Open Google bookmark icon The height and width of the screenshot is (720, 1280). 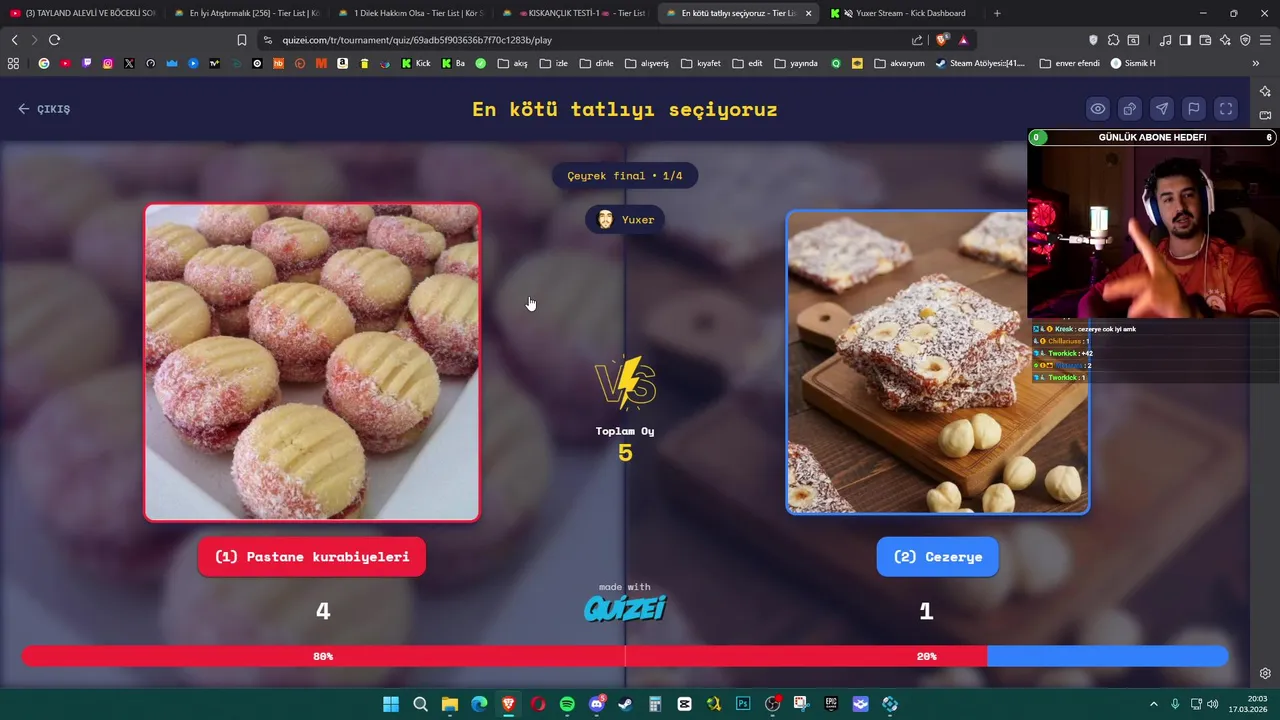[x=44, y=63]
